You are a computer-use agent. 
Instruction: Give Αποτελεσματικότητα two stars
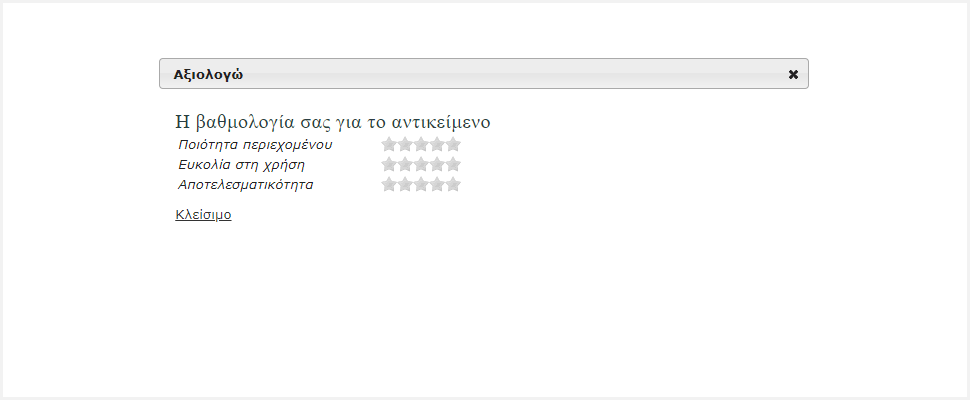click(405, 184)
